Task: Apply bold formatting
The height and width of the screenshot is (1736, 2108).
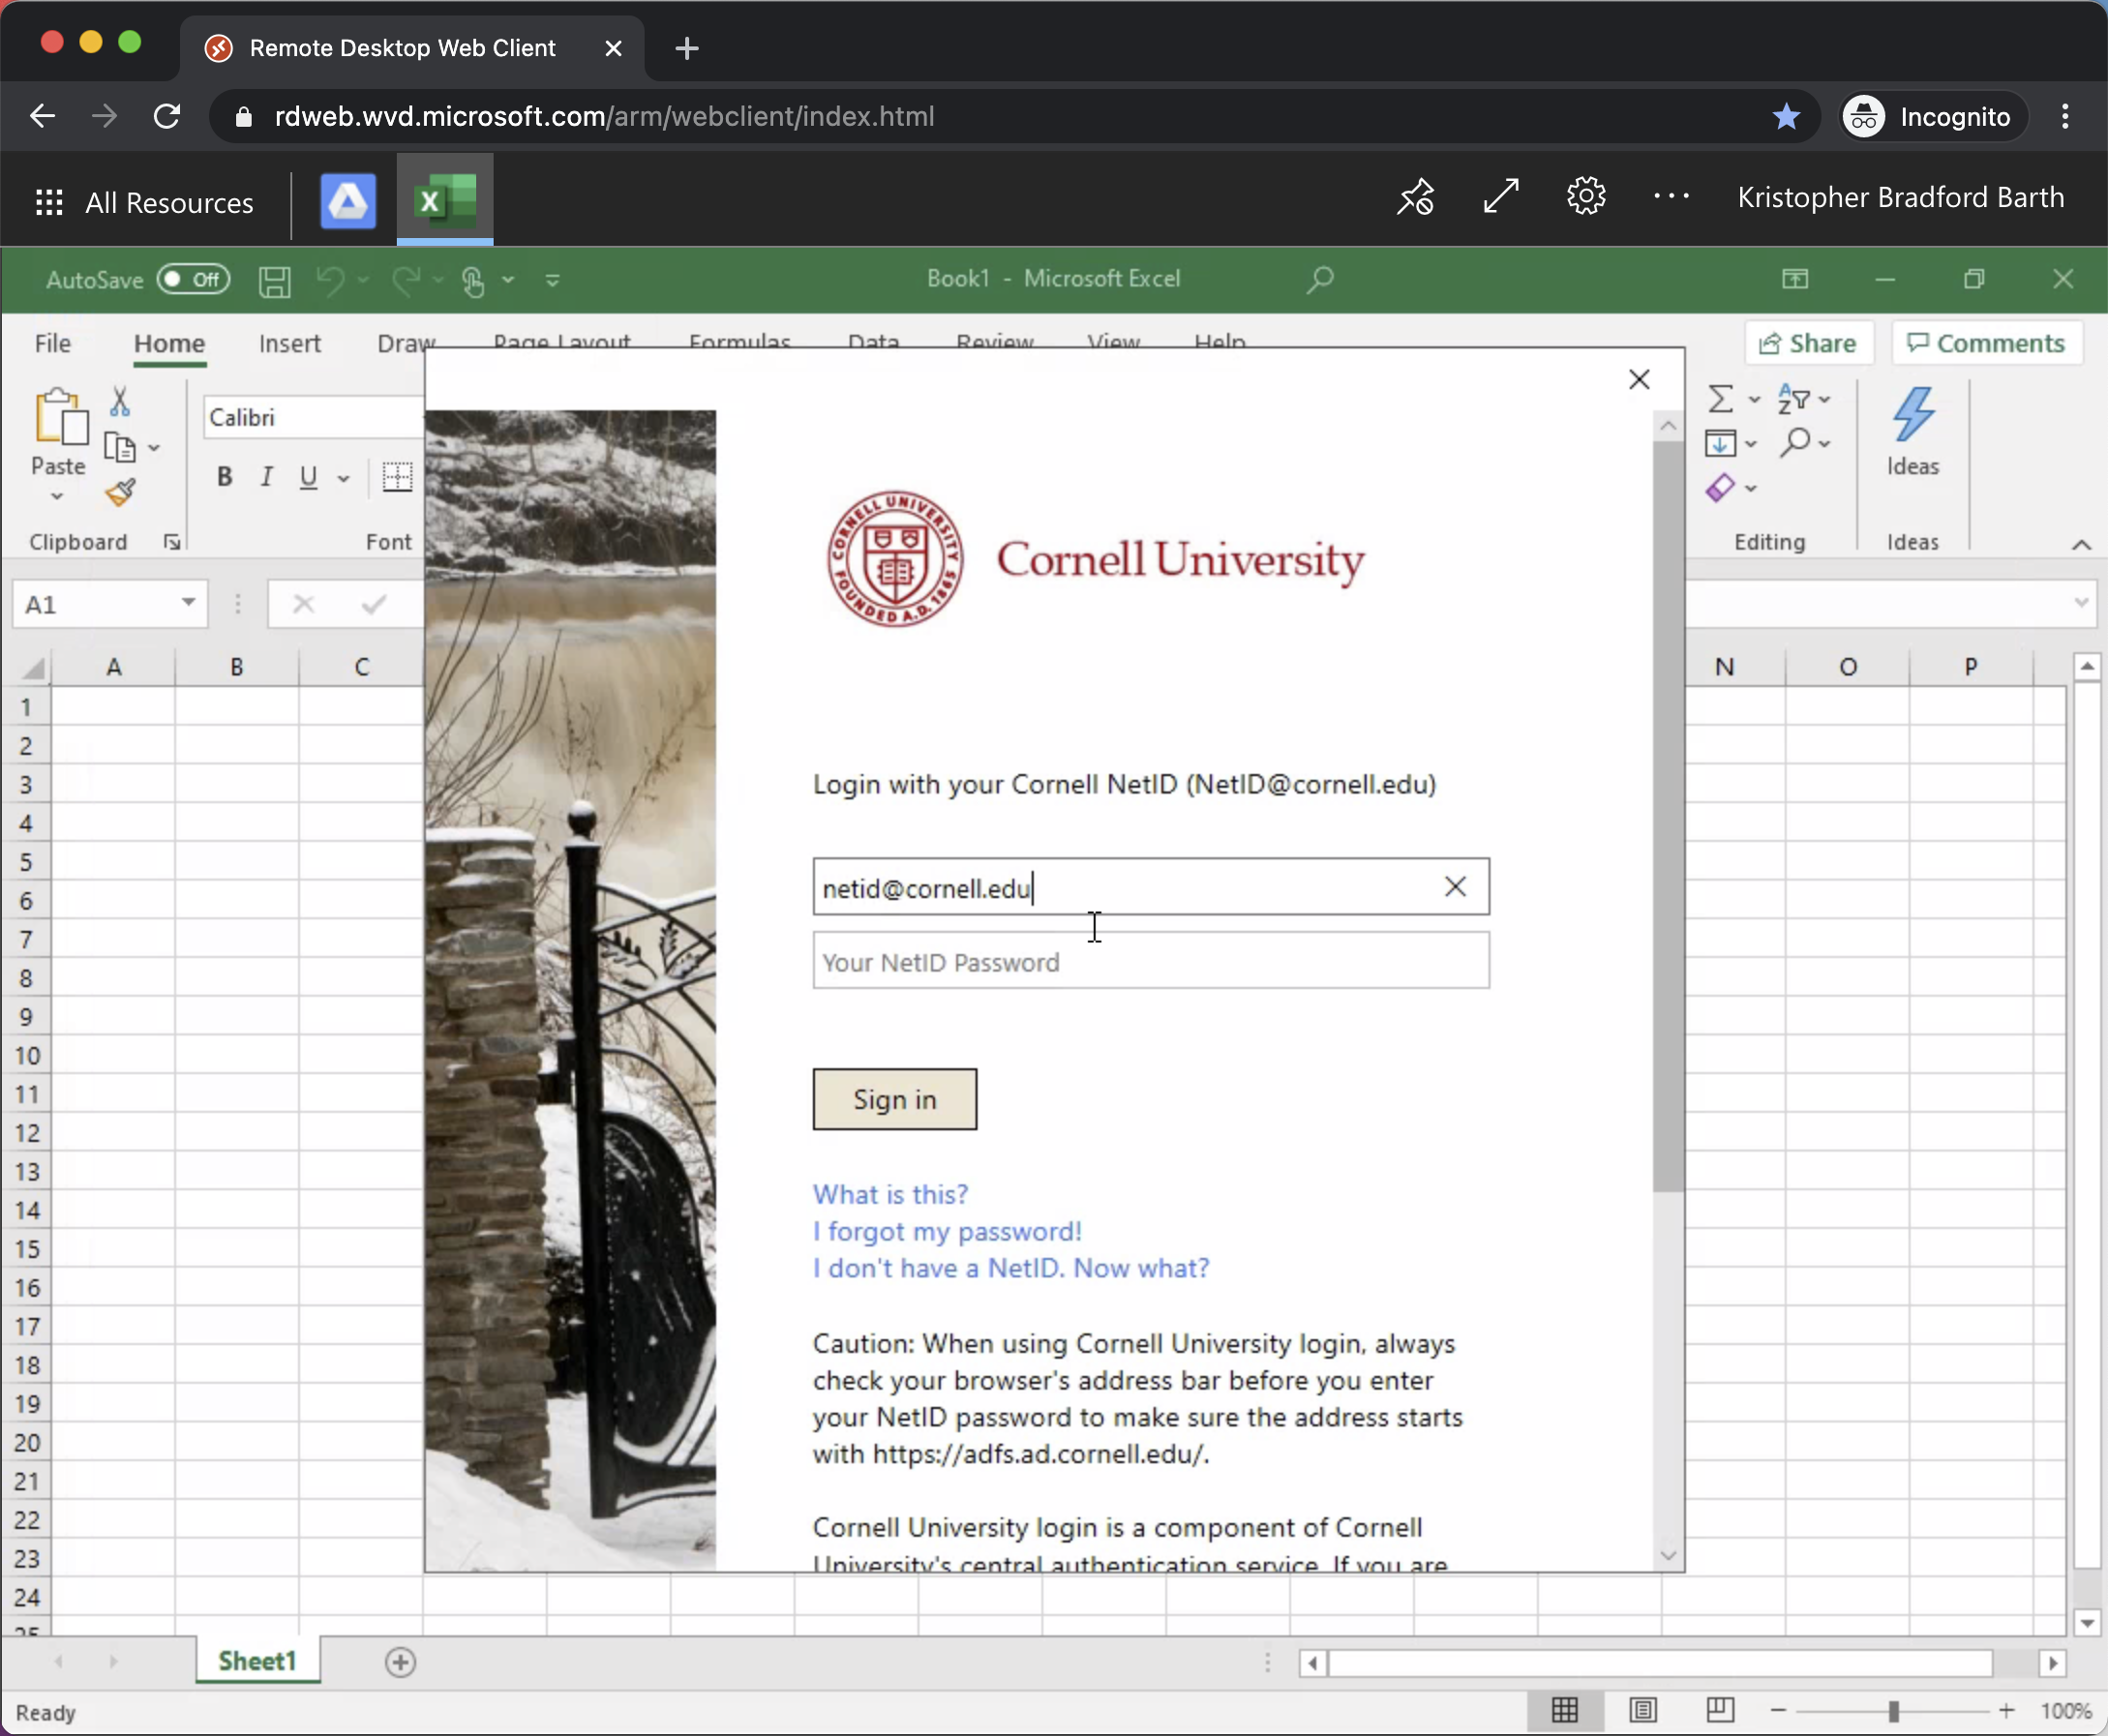Action: 225,477
